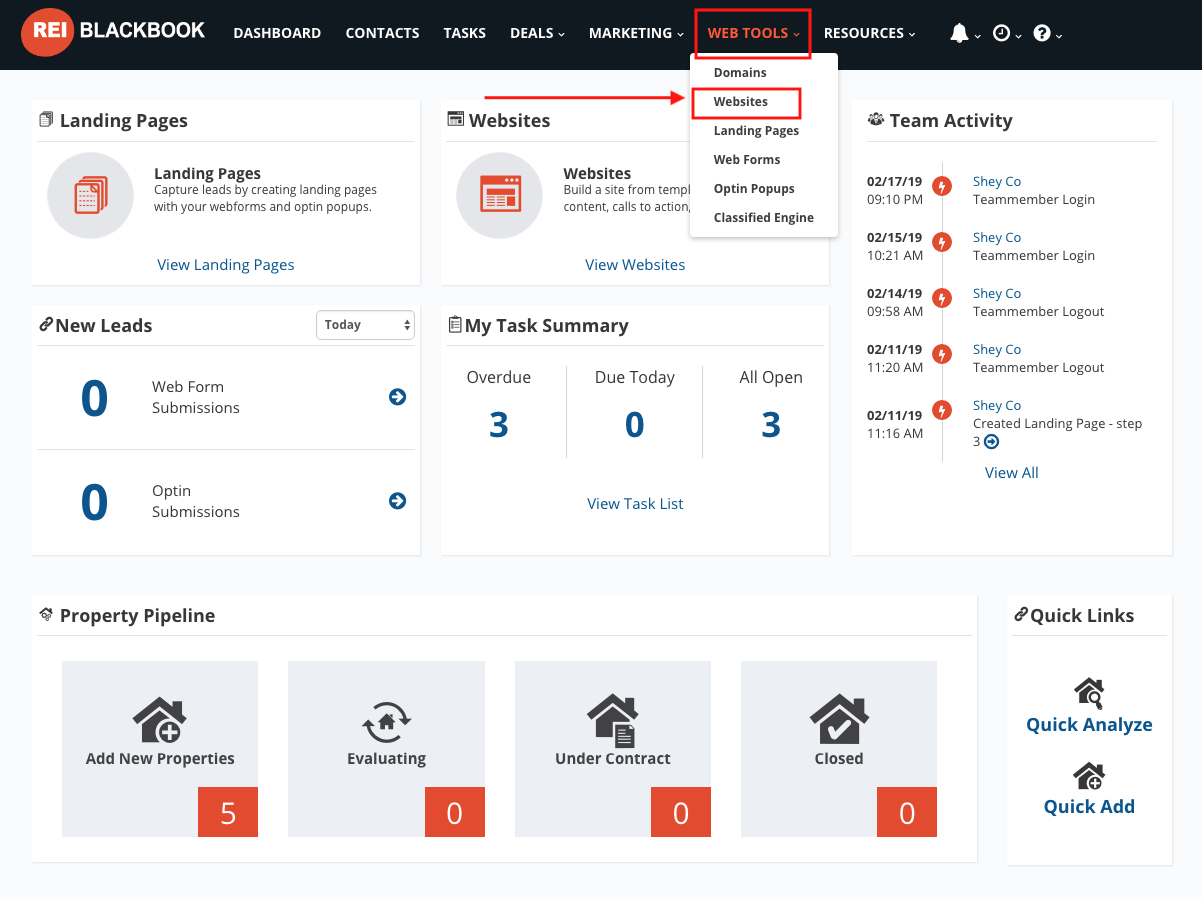Screen dimensions: 1202x899
Task: Click lightning icon for 02/15/19 activity
Action: [x=941, y=242]
